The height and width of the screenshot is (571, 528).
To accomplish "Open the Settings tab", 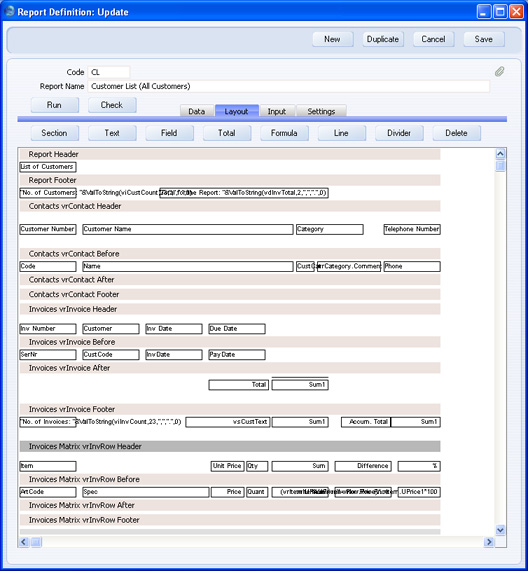I will (321, 111).
